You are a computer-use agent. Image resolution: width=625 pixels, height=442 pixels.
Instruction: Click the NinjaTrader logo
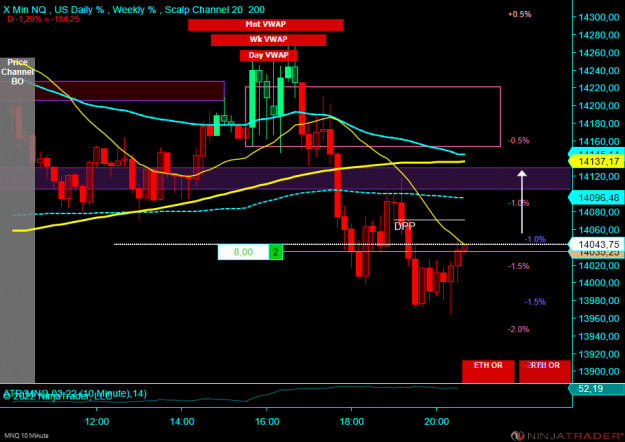tap(567, 436)
